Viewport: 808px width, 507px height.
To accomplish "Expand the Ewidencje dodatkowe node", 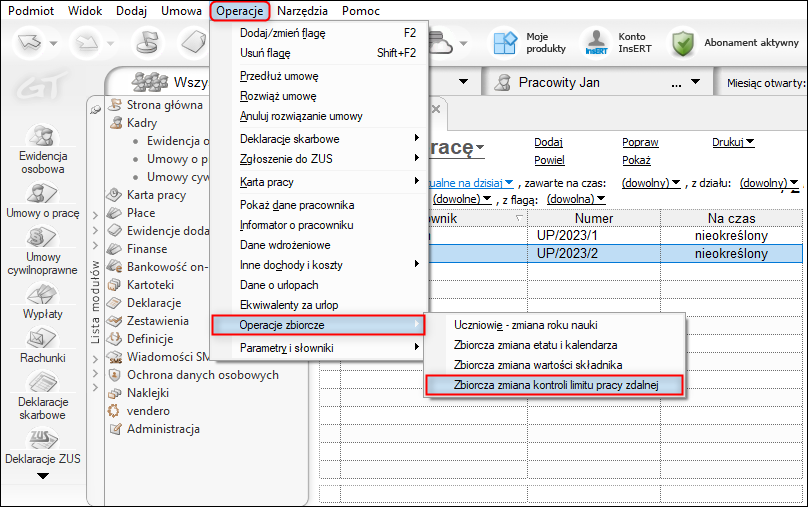I will point(96,231).
